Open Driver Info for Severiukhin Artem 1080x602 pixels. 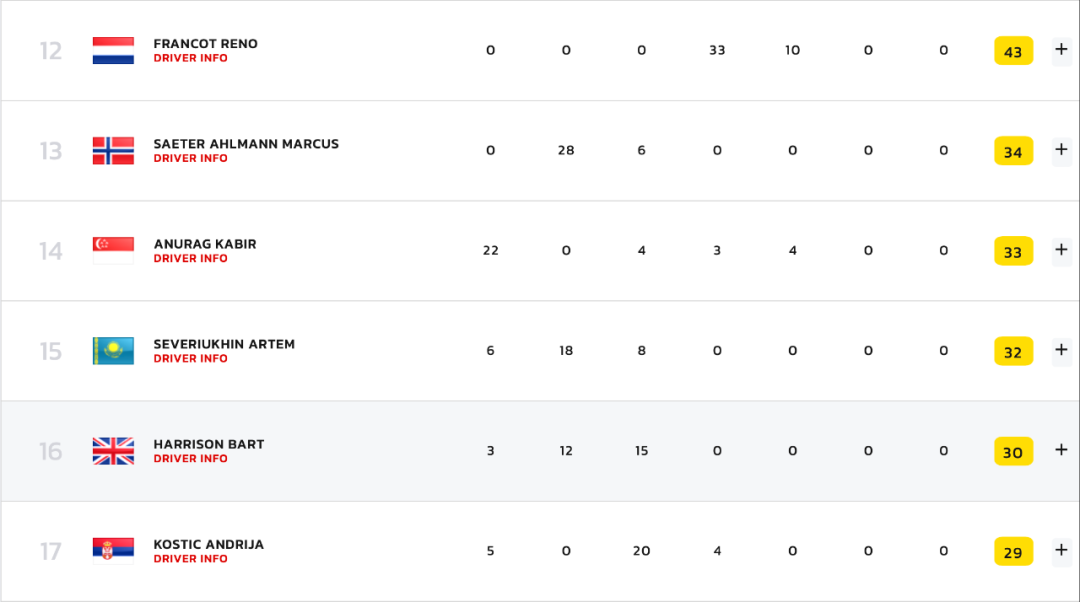point(191,359)
